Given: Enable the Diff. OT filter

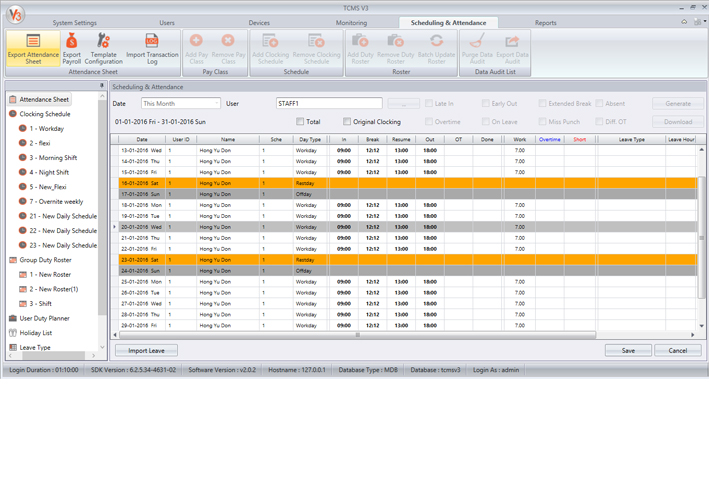Looking at the screenshot, I should tap(599, 121).
